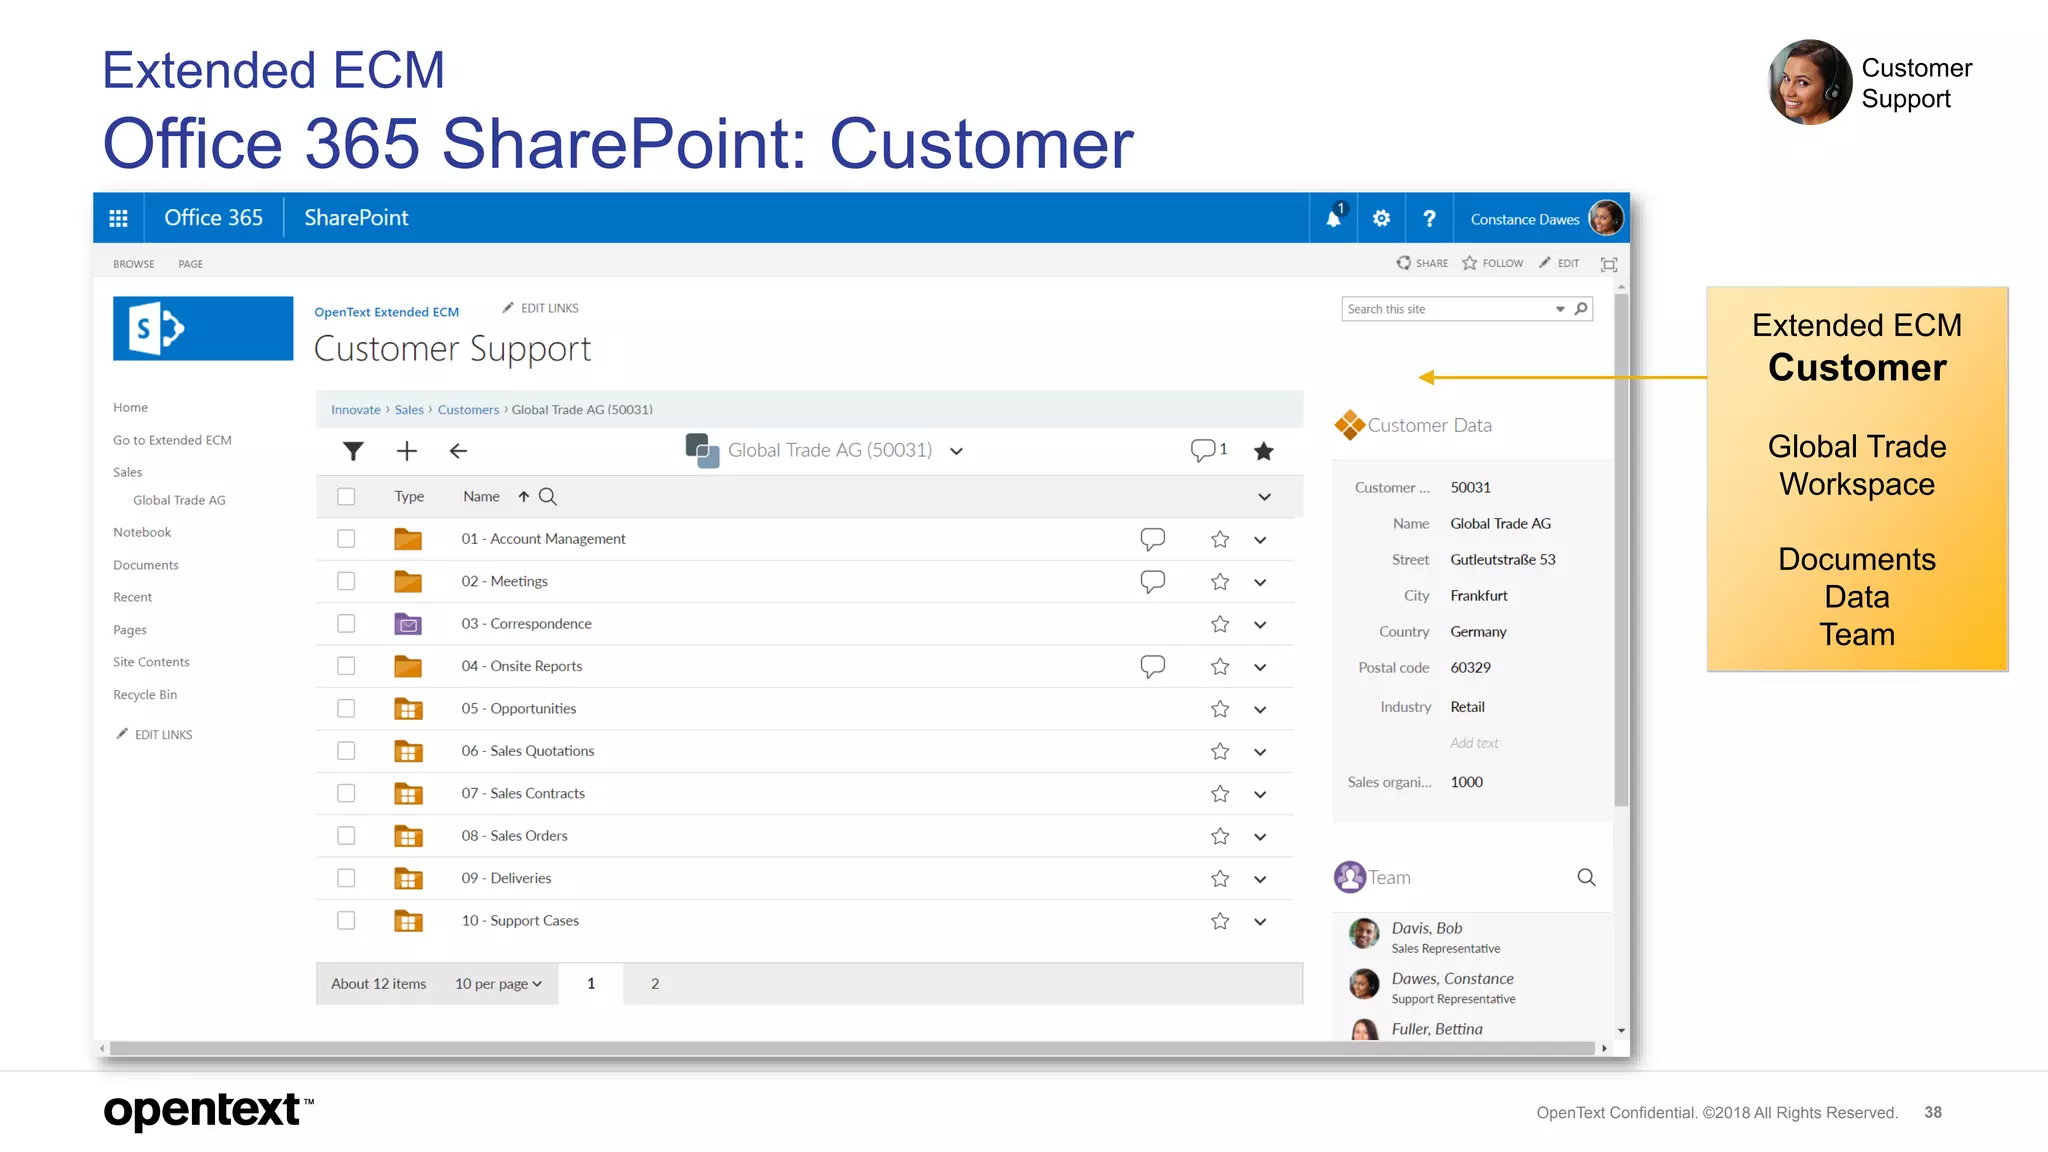Click search magnifier beside Name column

pos(548,496)
